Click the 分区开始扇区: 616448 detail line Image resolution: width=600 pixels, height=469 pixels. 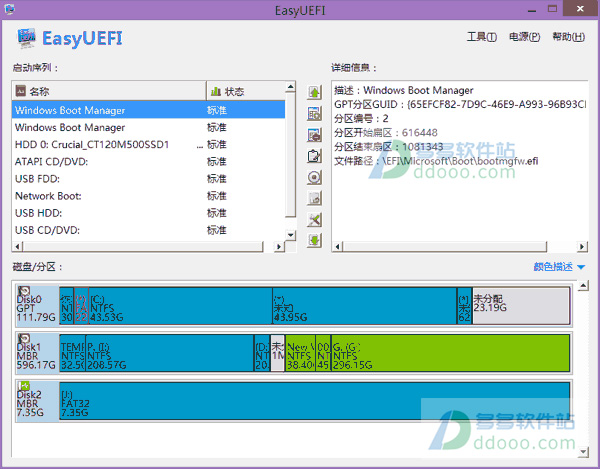(385, 133)
